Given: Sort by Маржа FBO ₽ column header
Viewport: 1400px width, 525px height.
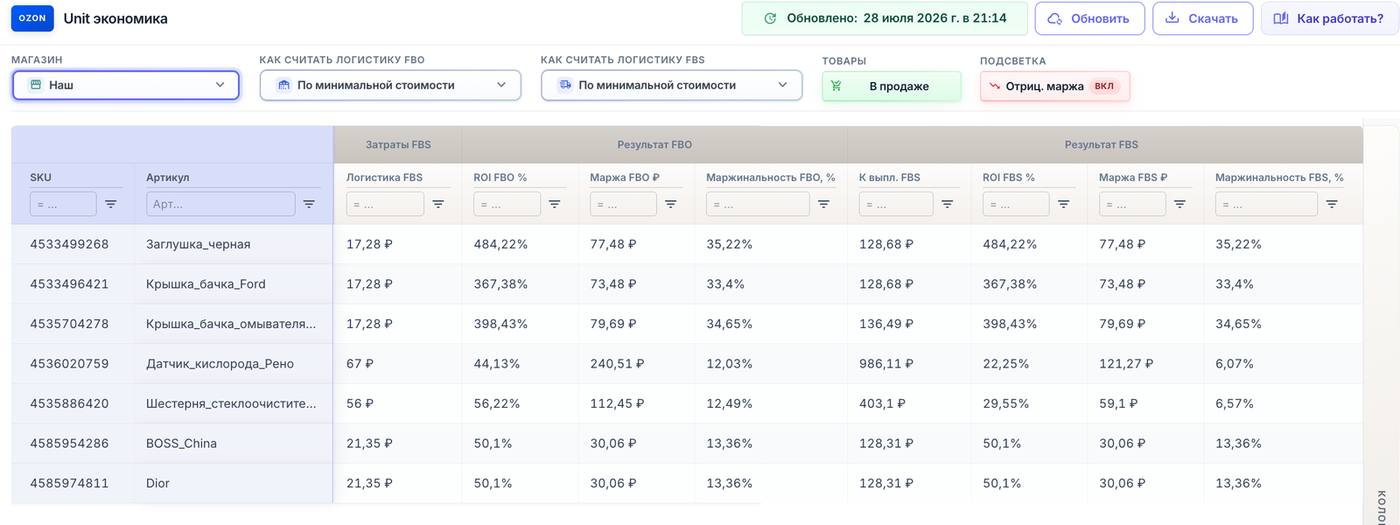Looking at the screenshot, I should point(624,177).
